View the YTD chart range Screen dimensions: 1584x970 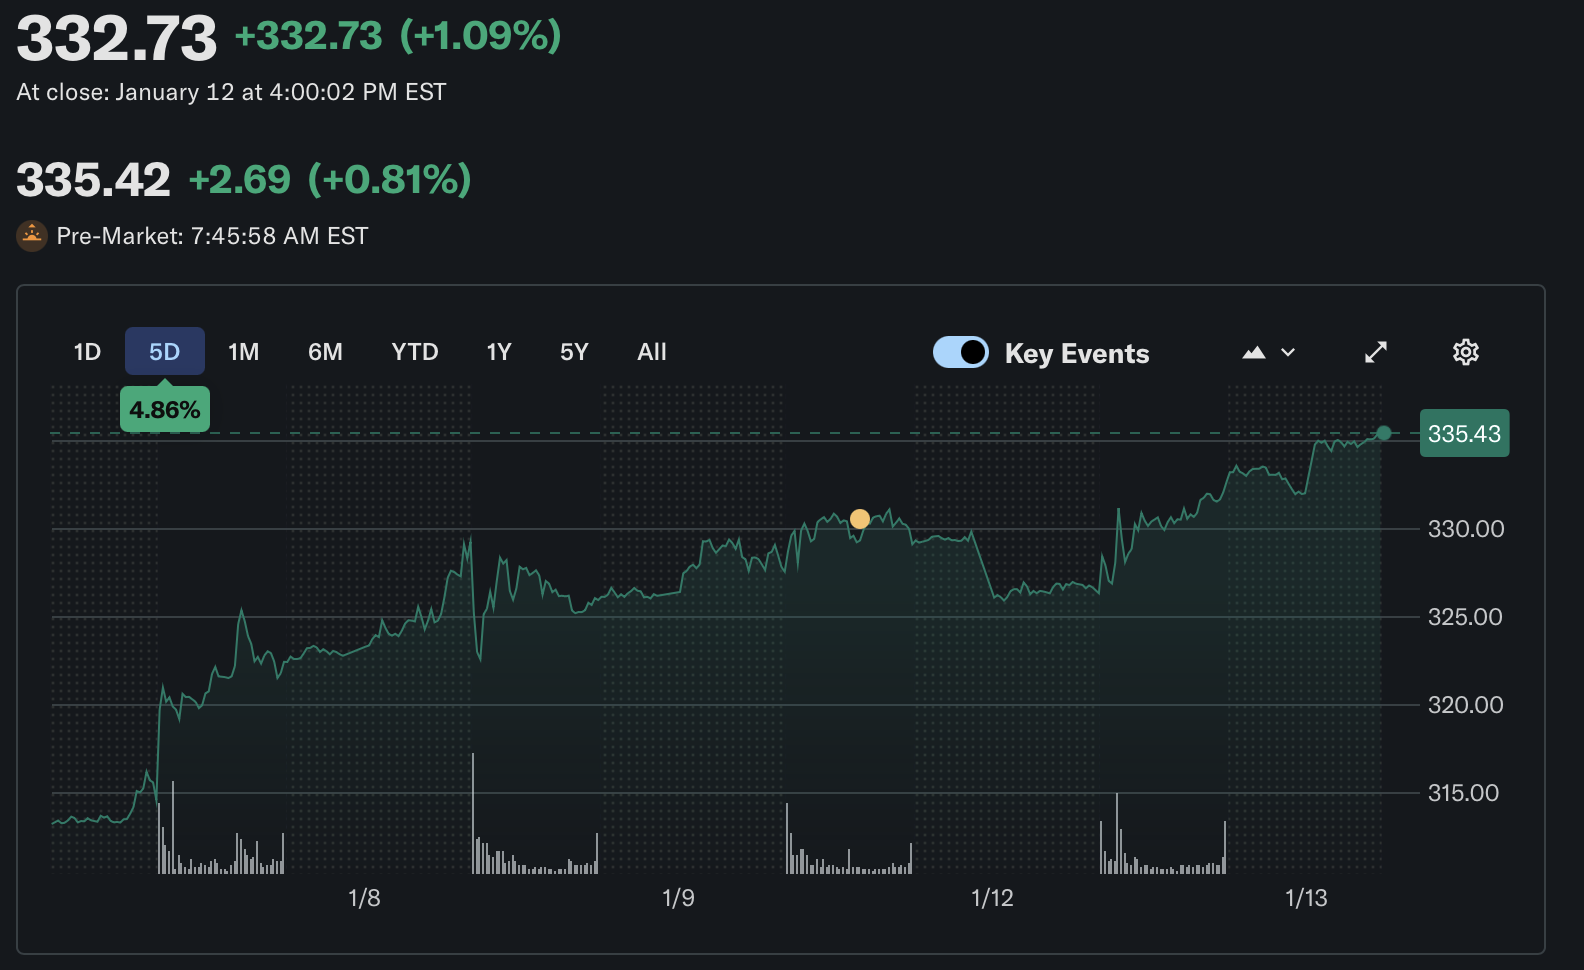(415, 352)
